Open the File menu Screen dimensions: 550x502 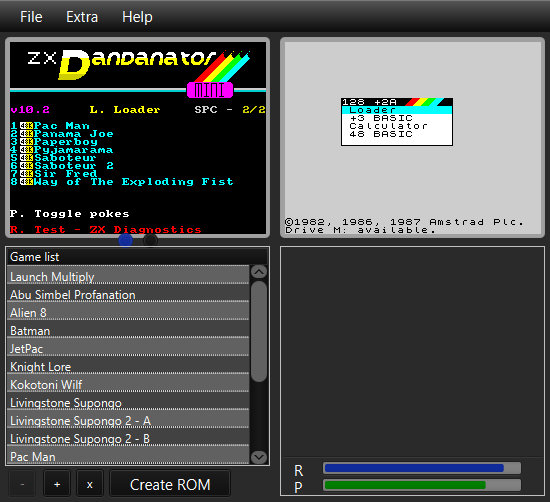(31, 16)
